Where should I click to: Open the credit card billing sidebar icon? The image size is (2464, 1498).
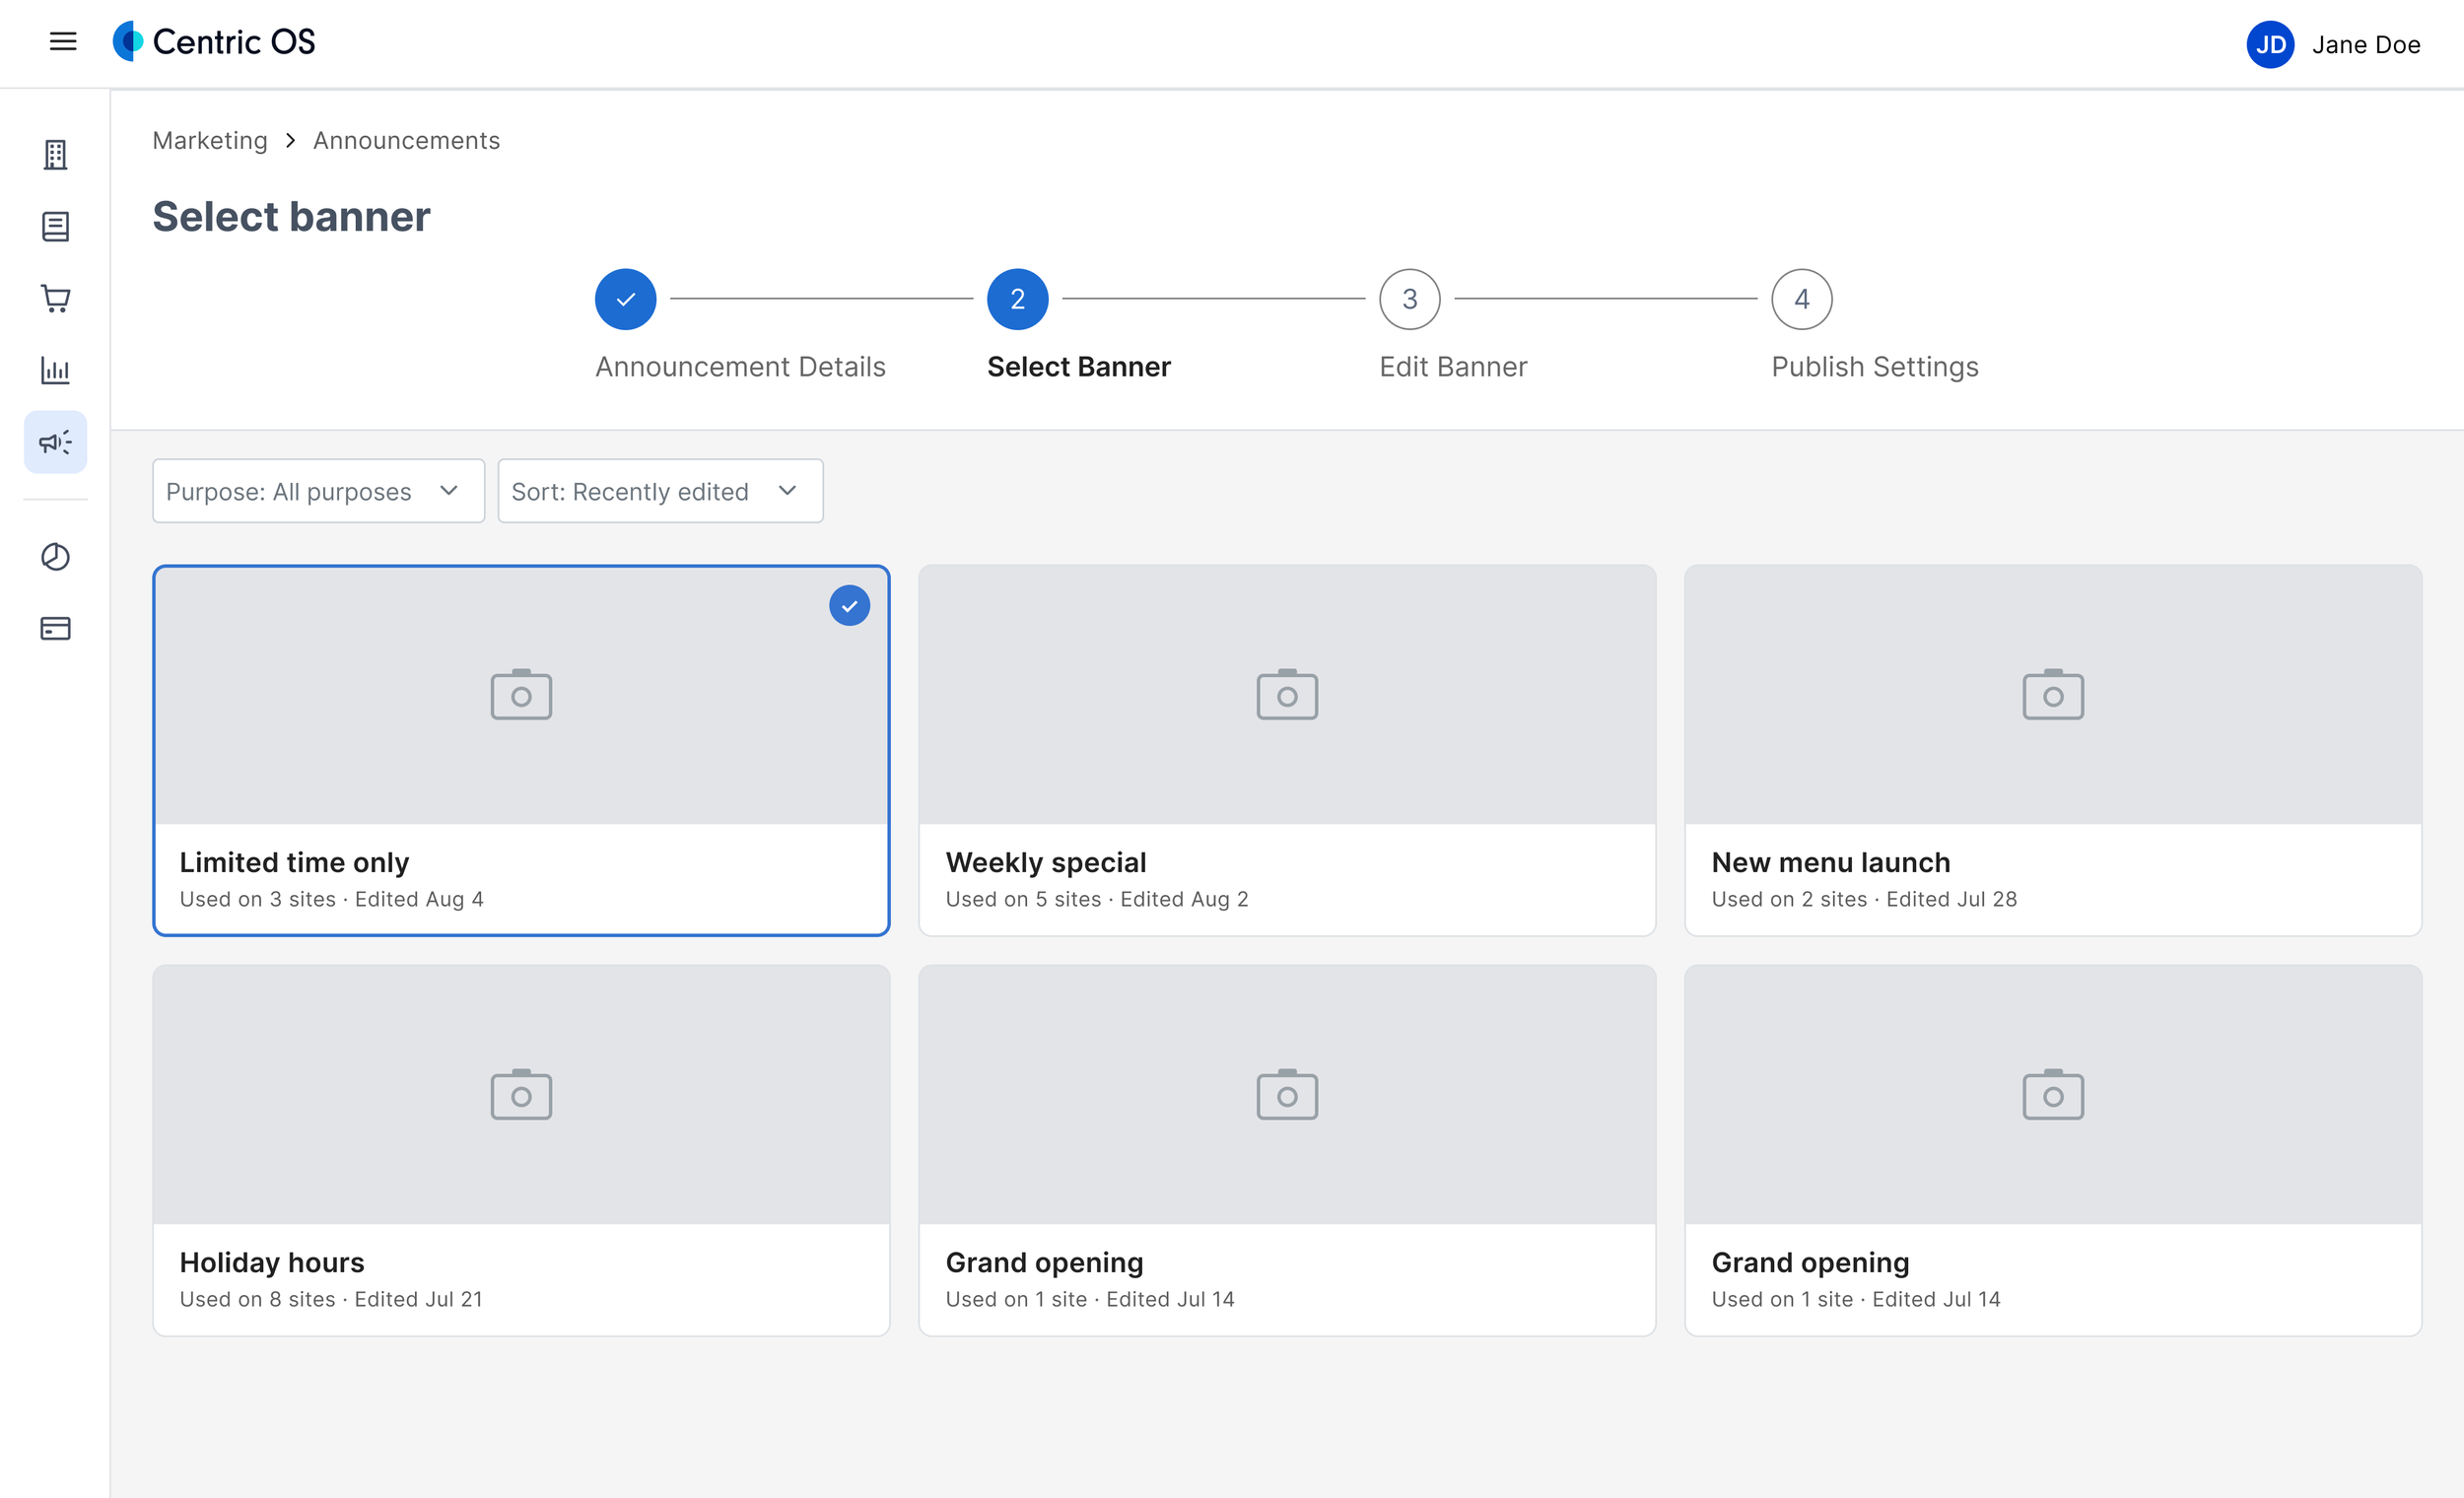click(x=55, y=628)
